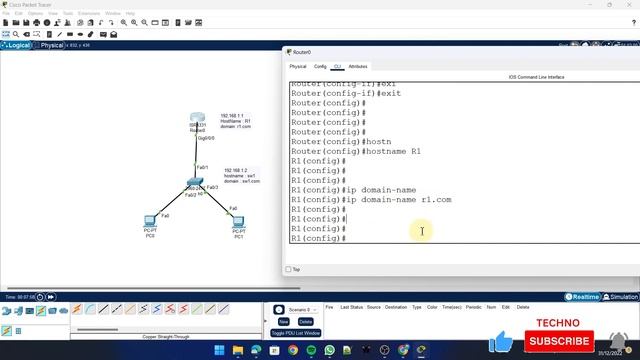Pick the blue Coaxial zigzag cable
640x360 pixels.
tap(157, 309)
